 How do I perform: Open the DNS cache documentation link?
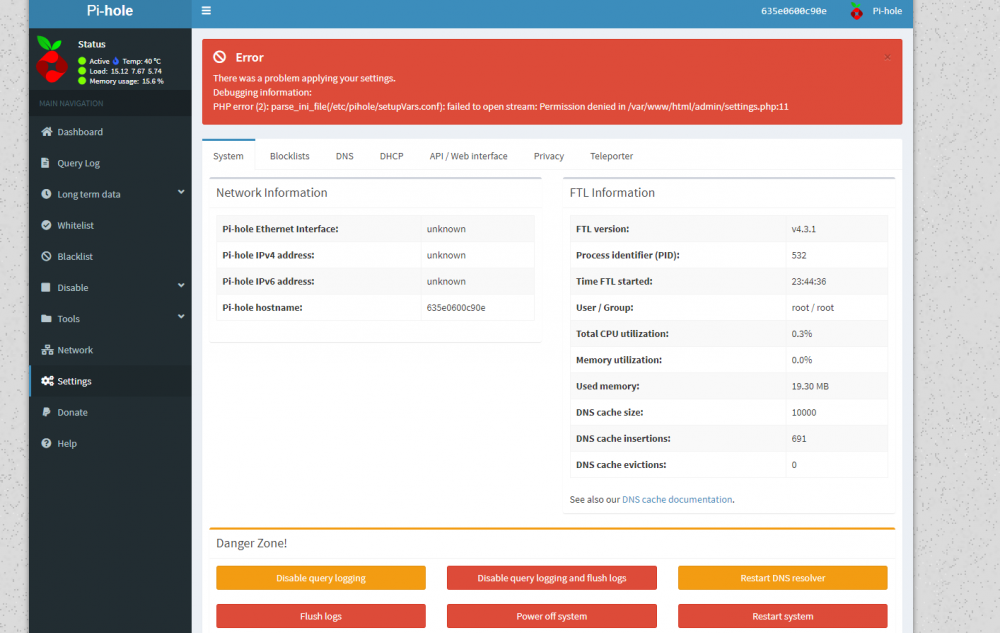click(677, 499)
